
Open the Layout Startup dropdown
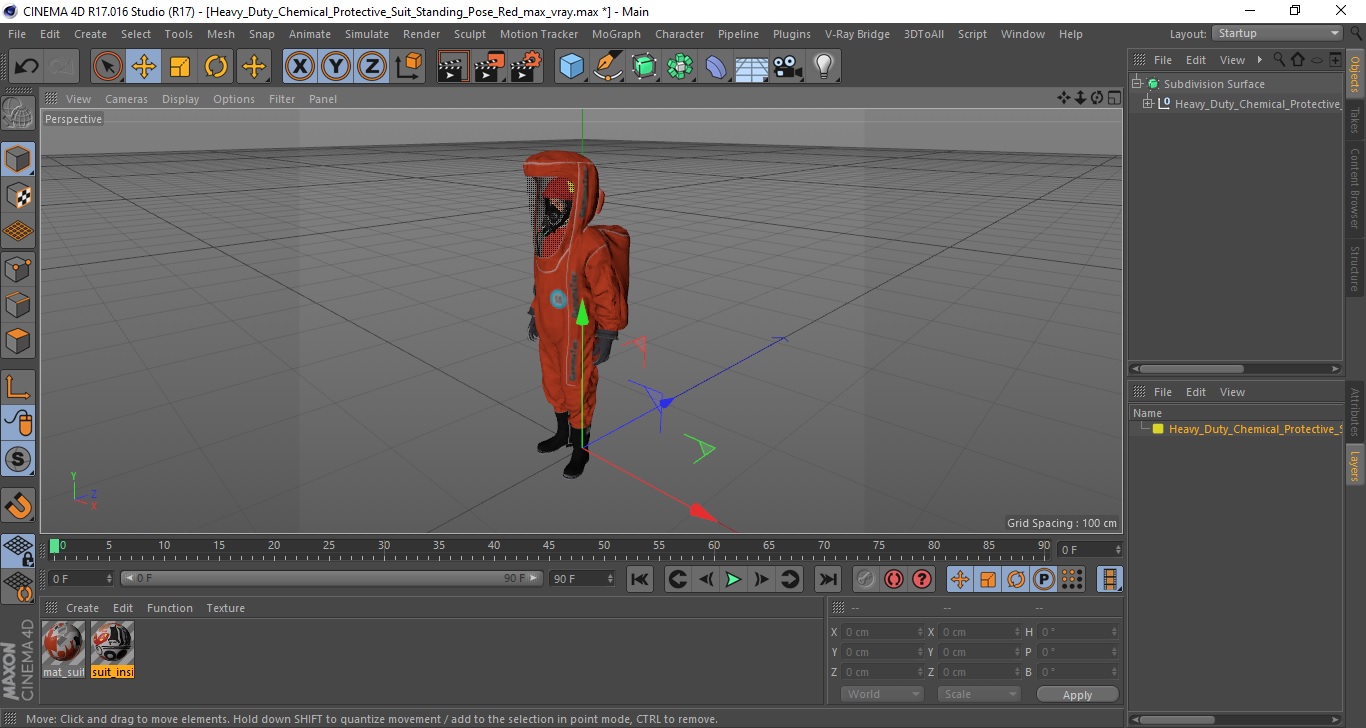1277,34
